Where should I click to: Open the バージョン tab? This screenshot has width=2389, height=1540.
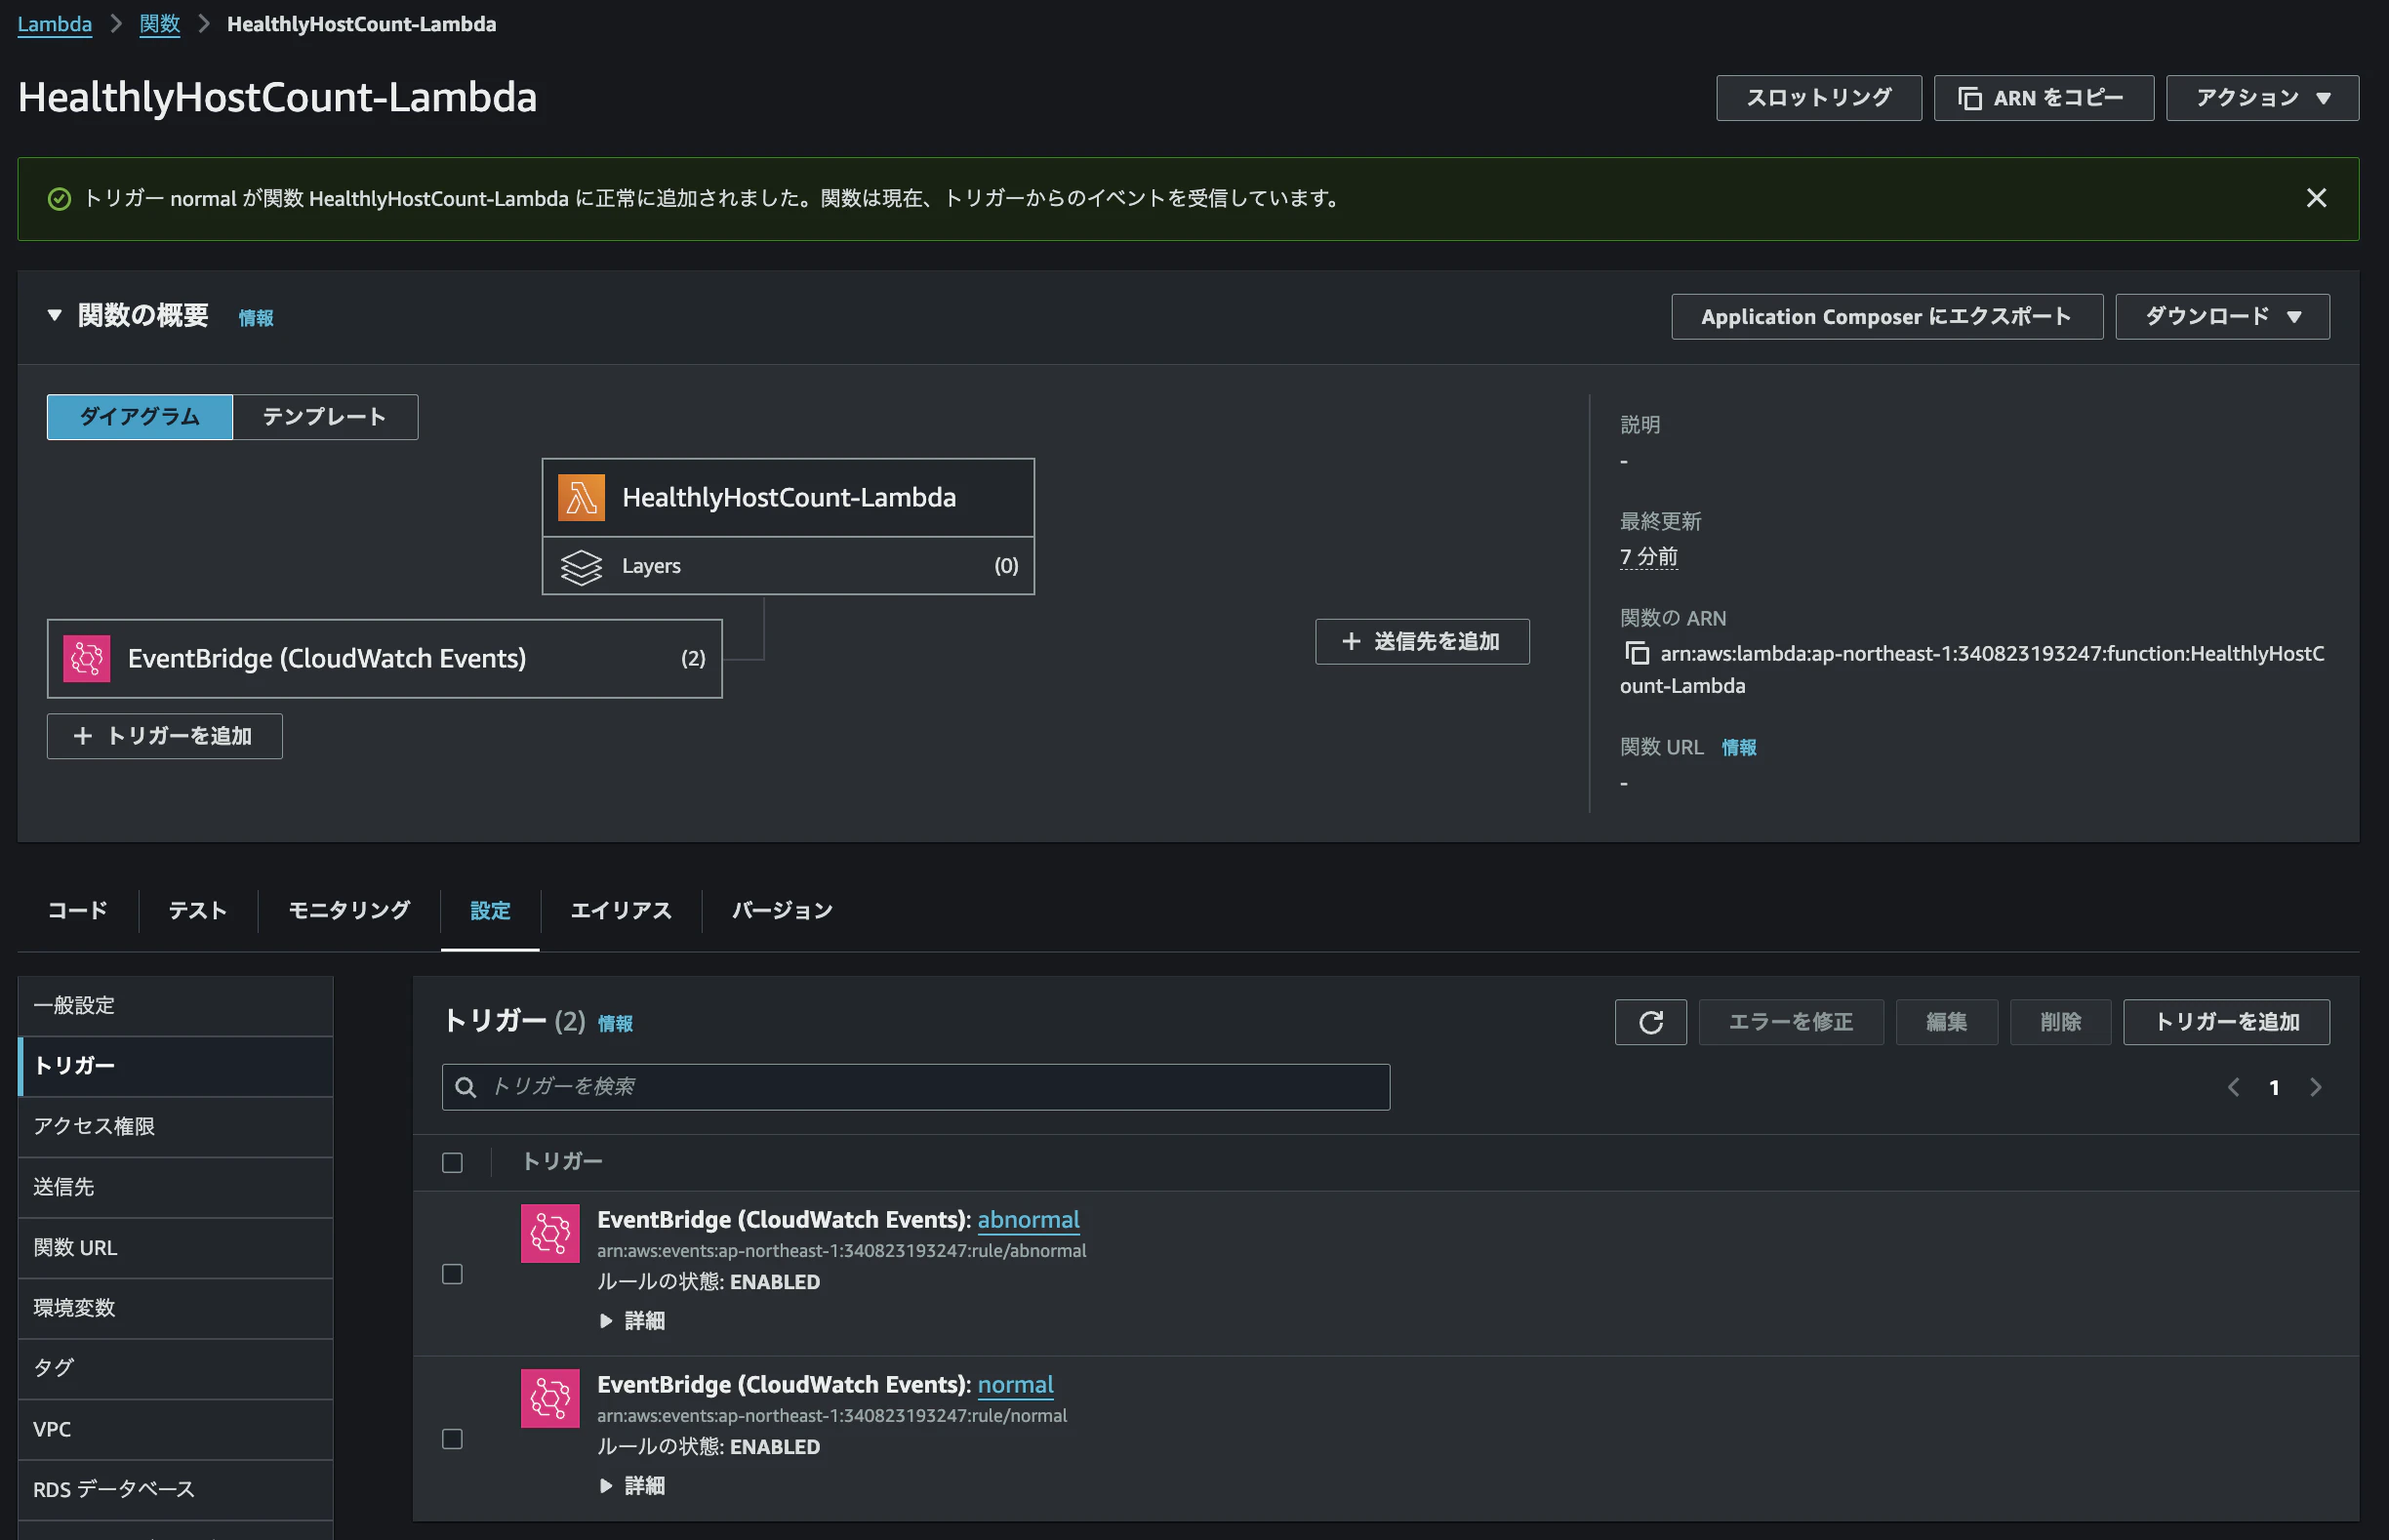click(782, 910)
